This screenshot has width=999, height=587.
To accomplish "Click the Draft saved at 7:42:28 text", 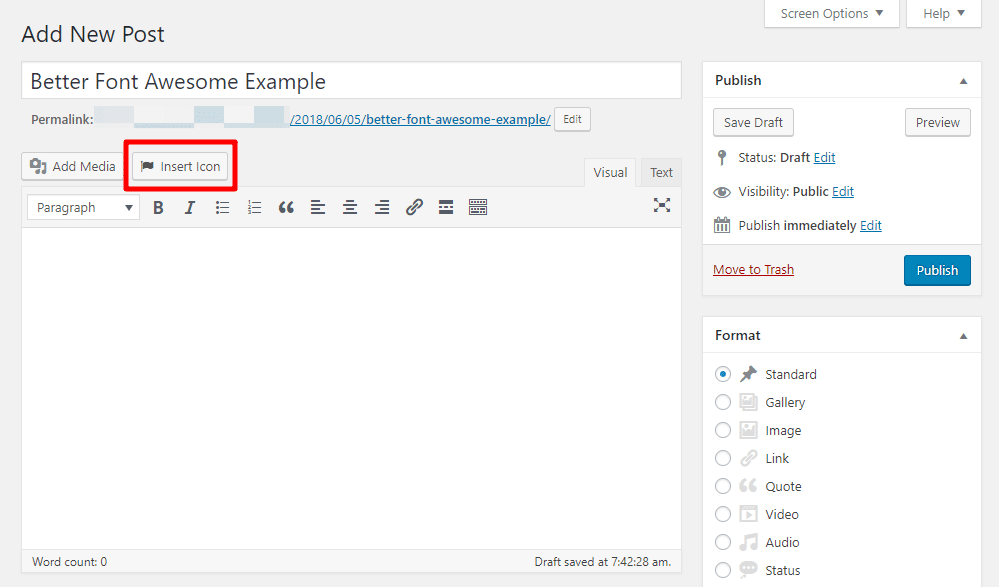I will click(603, 562).
